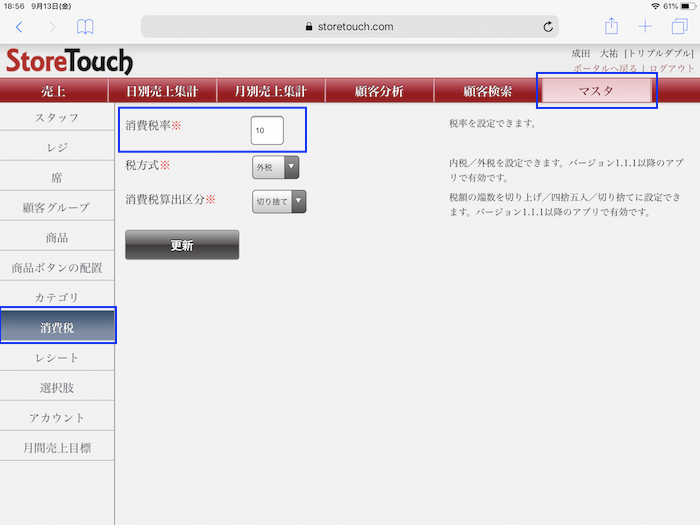
Task: Tap the storetouch.com address bar
Action: (x=349, y=27)
